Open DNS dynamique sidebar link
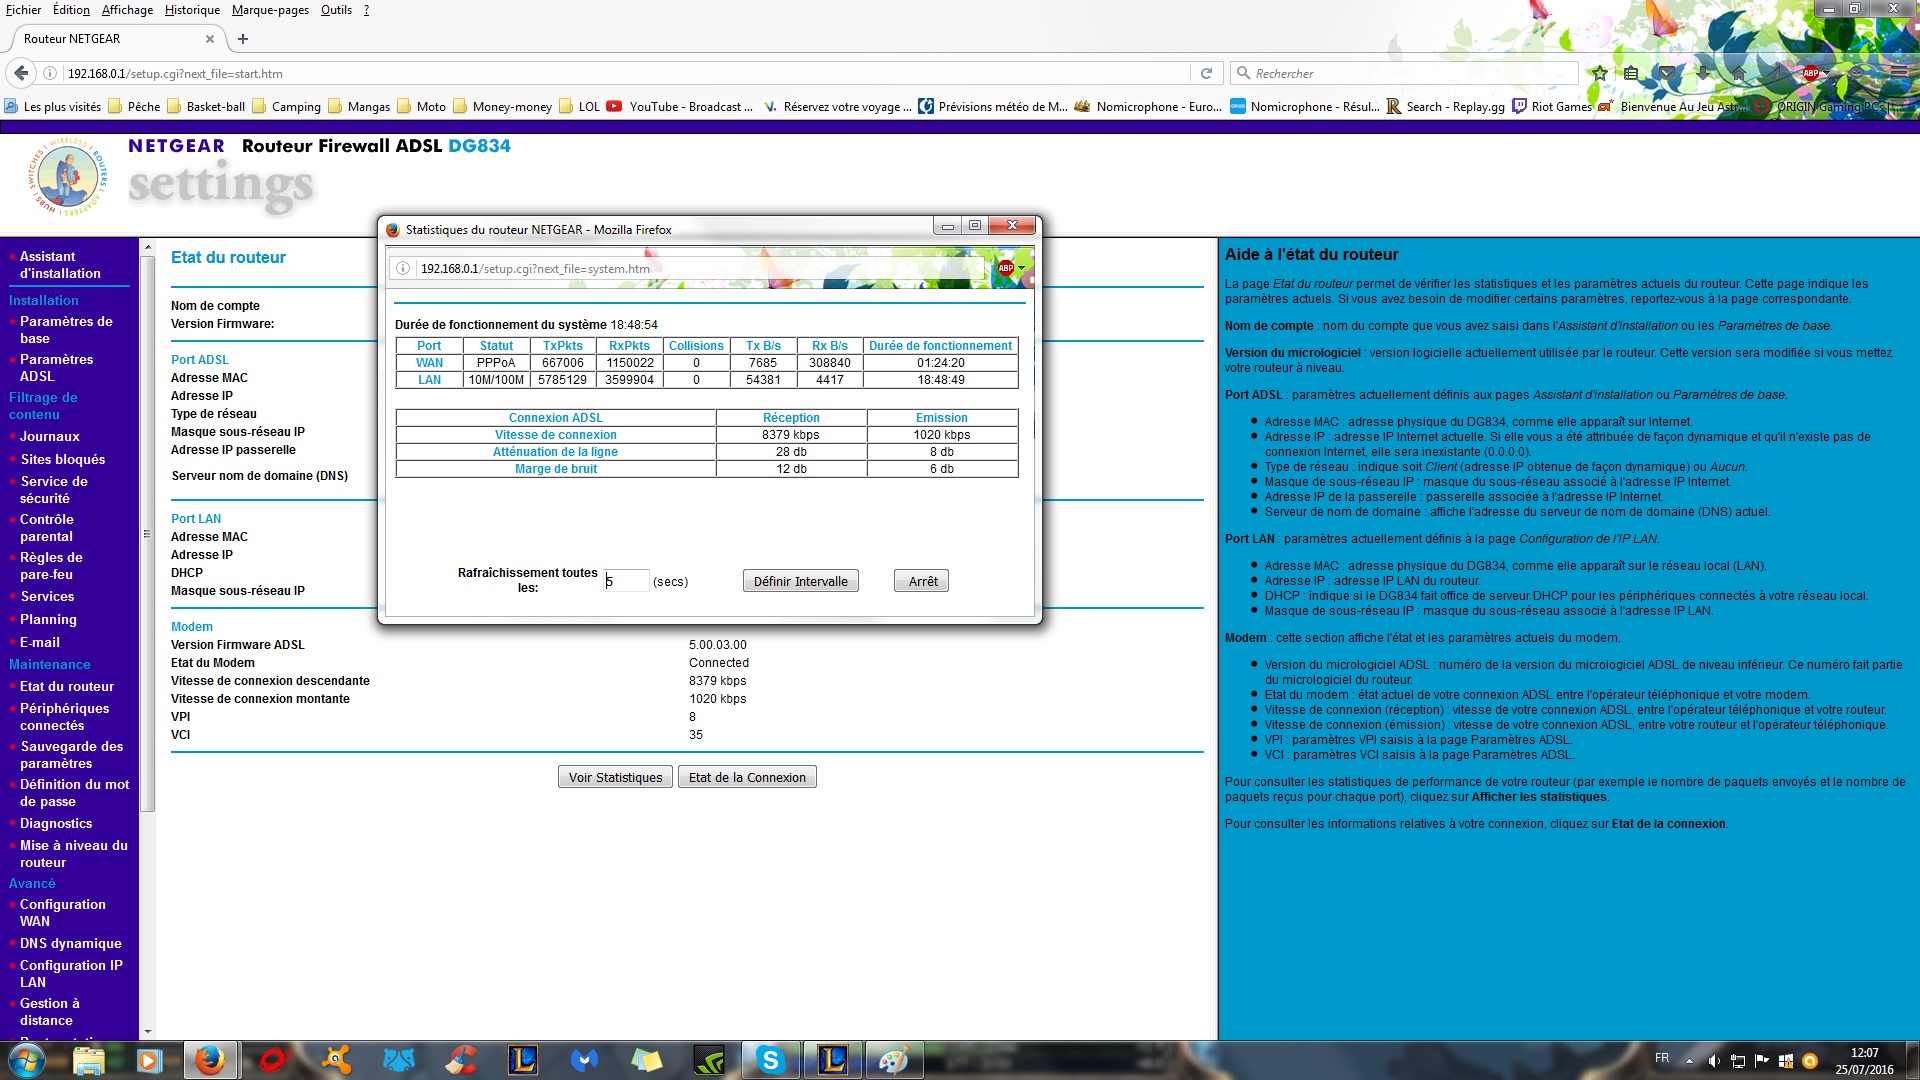The width and height of the screenshot is (1920, 1080). (x=71, y=943)
